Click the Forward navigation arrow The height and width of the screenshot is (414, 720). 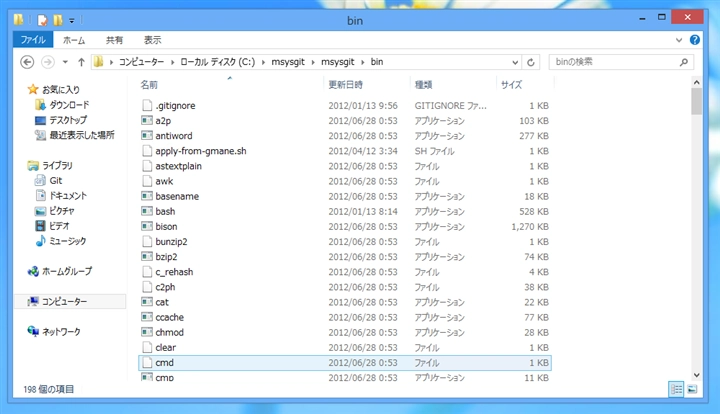48,62
